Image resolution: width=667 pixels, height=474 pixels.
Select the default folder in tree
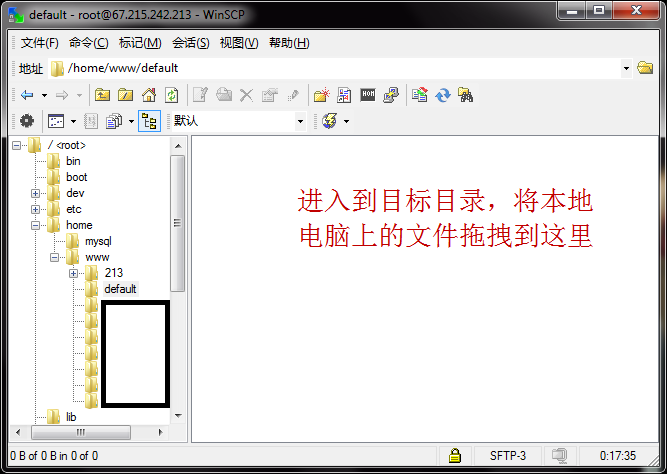tap(120, 289)
